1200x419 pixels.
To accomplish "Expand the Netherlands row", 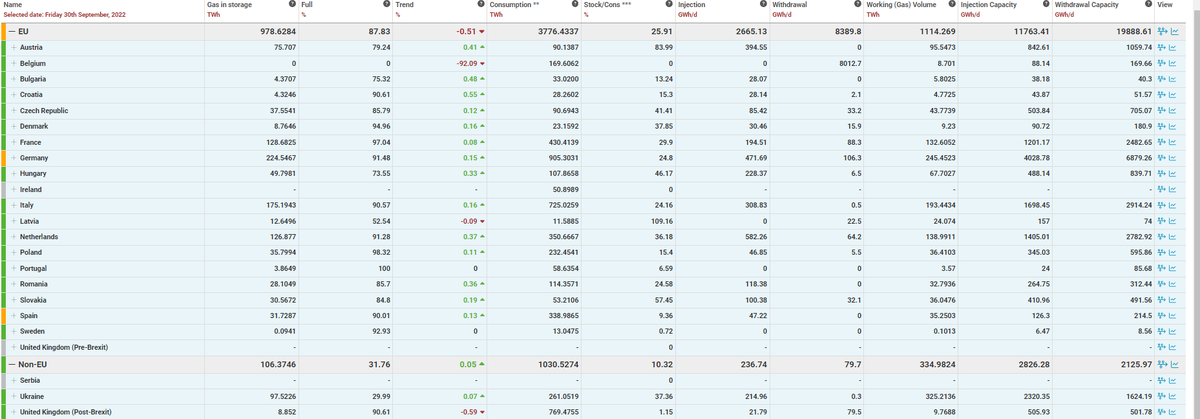I will click(x=14, y=237).
